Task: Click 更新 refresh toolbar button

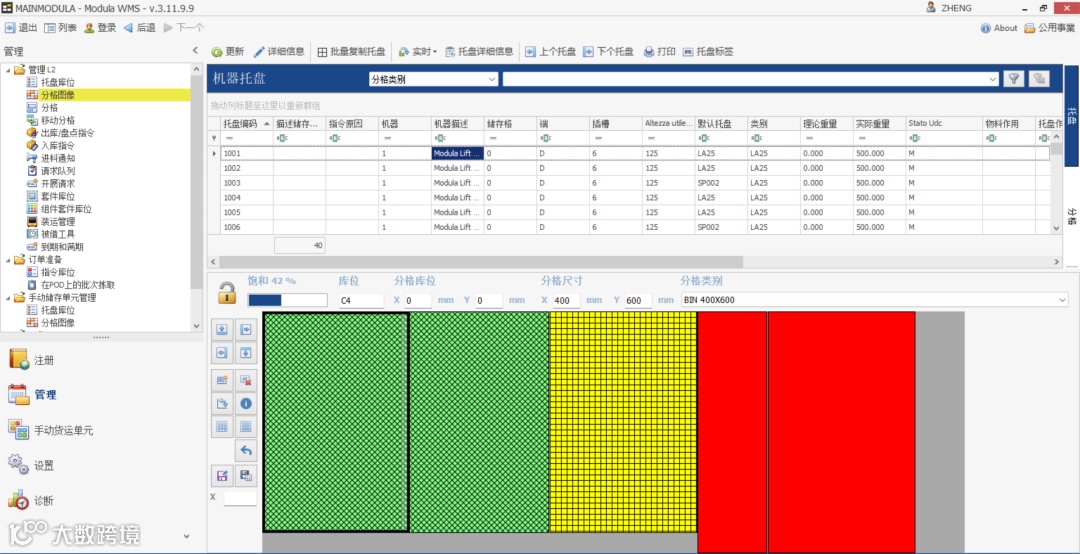Action: [227, 52]
